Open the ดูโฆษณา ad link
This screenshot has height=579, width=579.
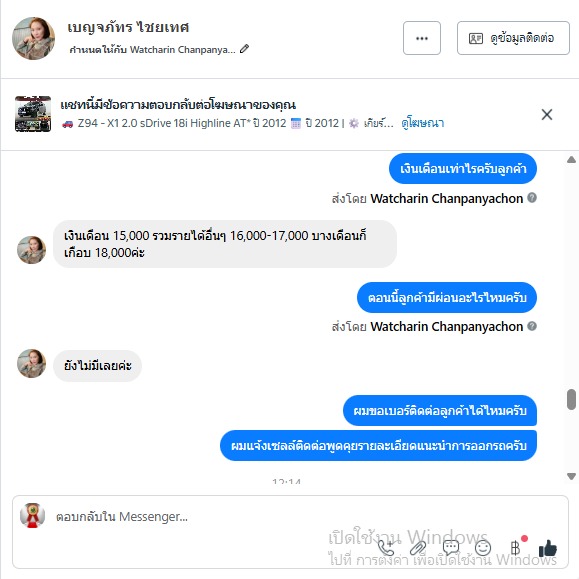coord(423,123)
